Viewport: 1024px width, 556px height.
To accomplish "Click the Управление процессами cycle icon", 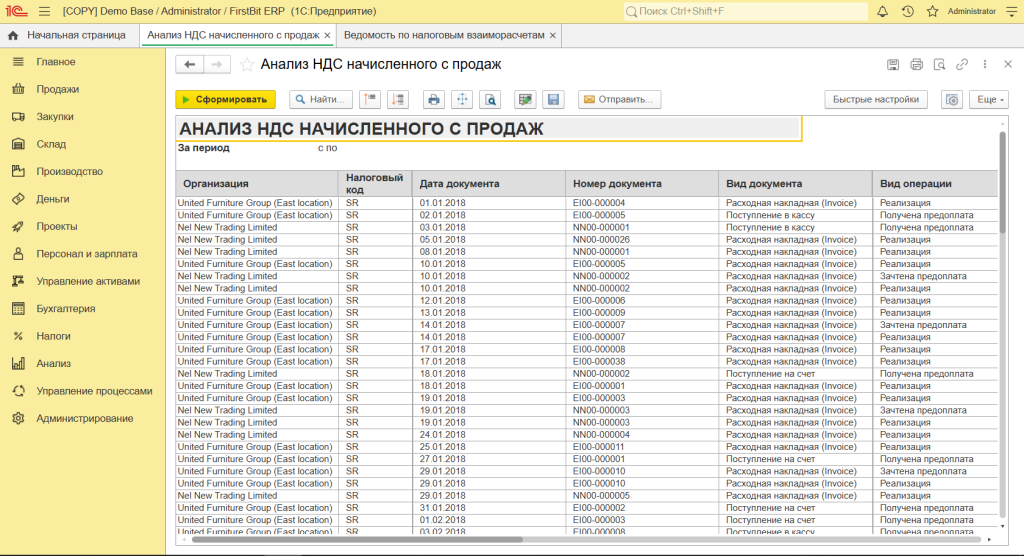I will [18, 391].
